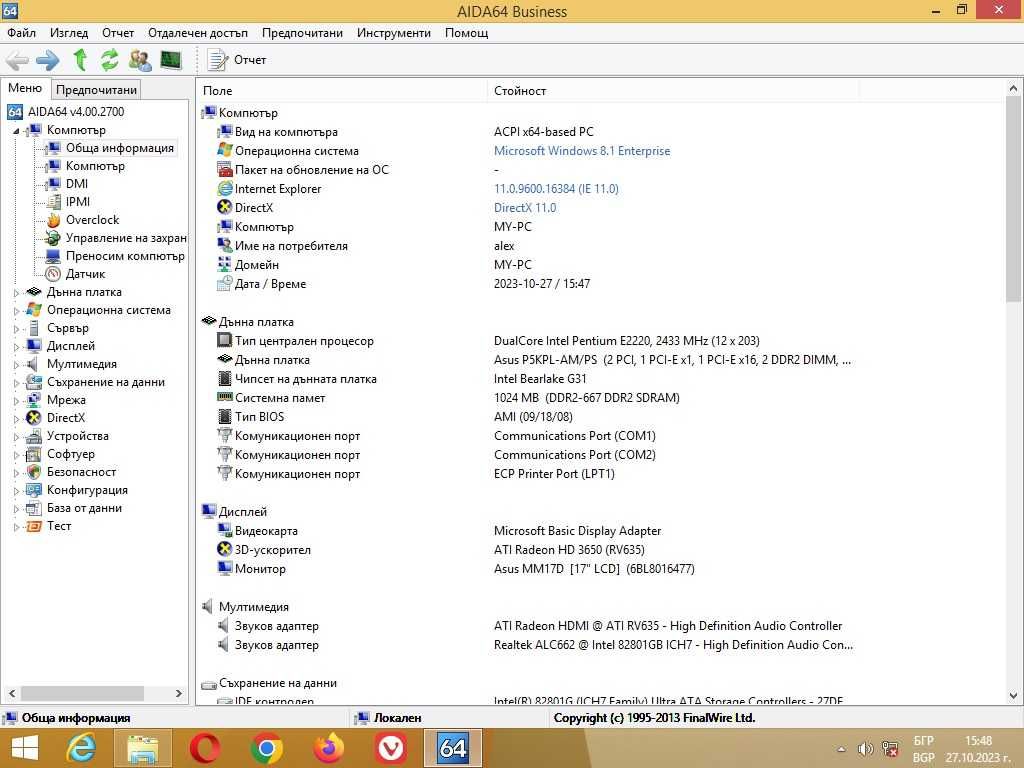Launch Firefox from the taskbar
Screen dimensions: 1024x768
click(x=328, y=748)
